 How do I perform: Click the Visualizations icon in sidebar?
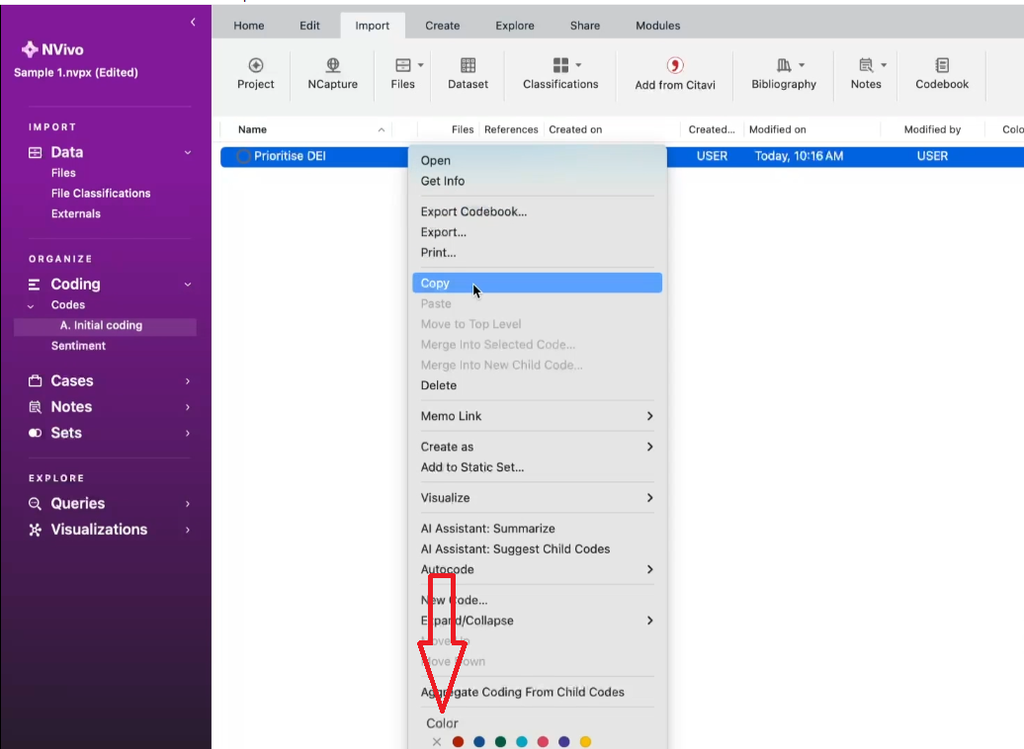pos(35,530)
